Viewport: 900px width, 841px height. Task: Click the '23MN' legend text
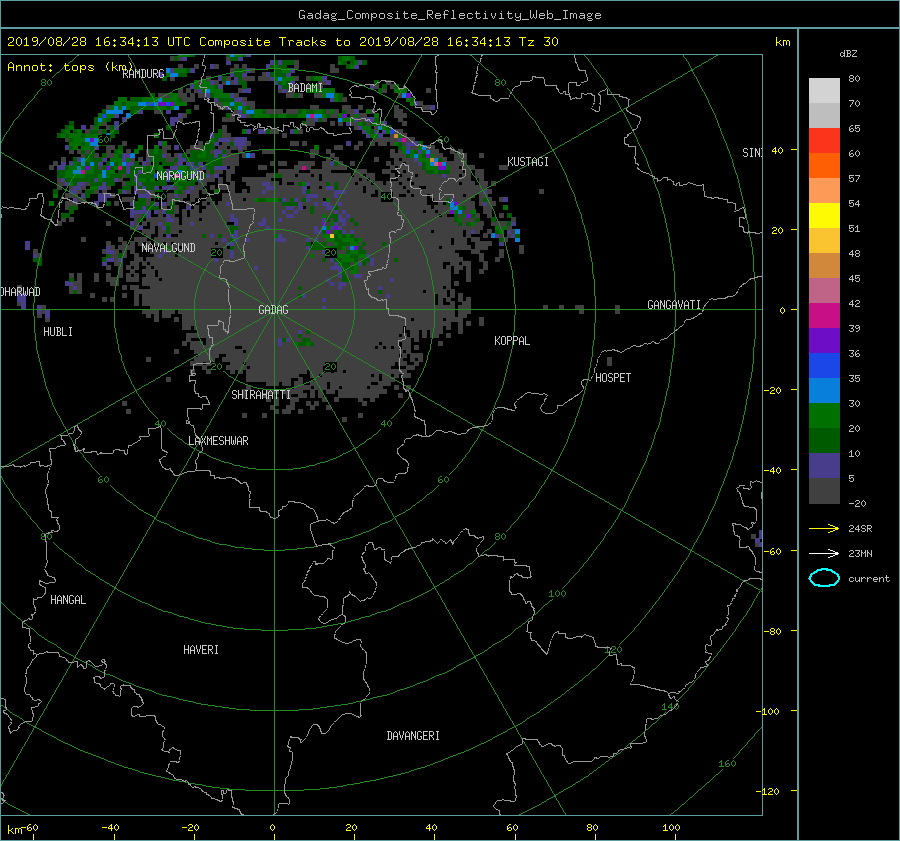point(860,553)
